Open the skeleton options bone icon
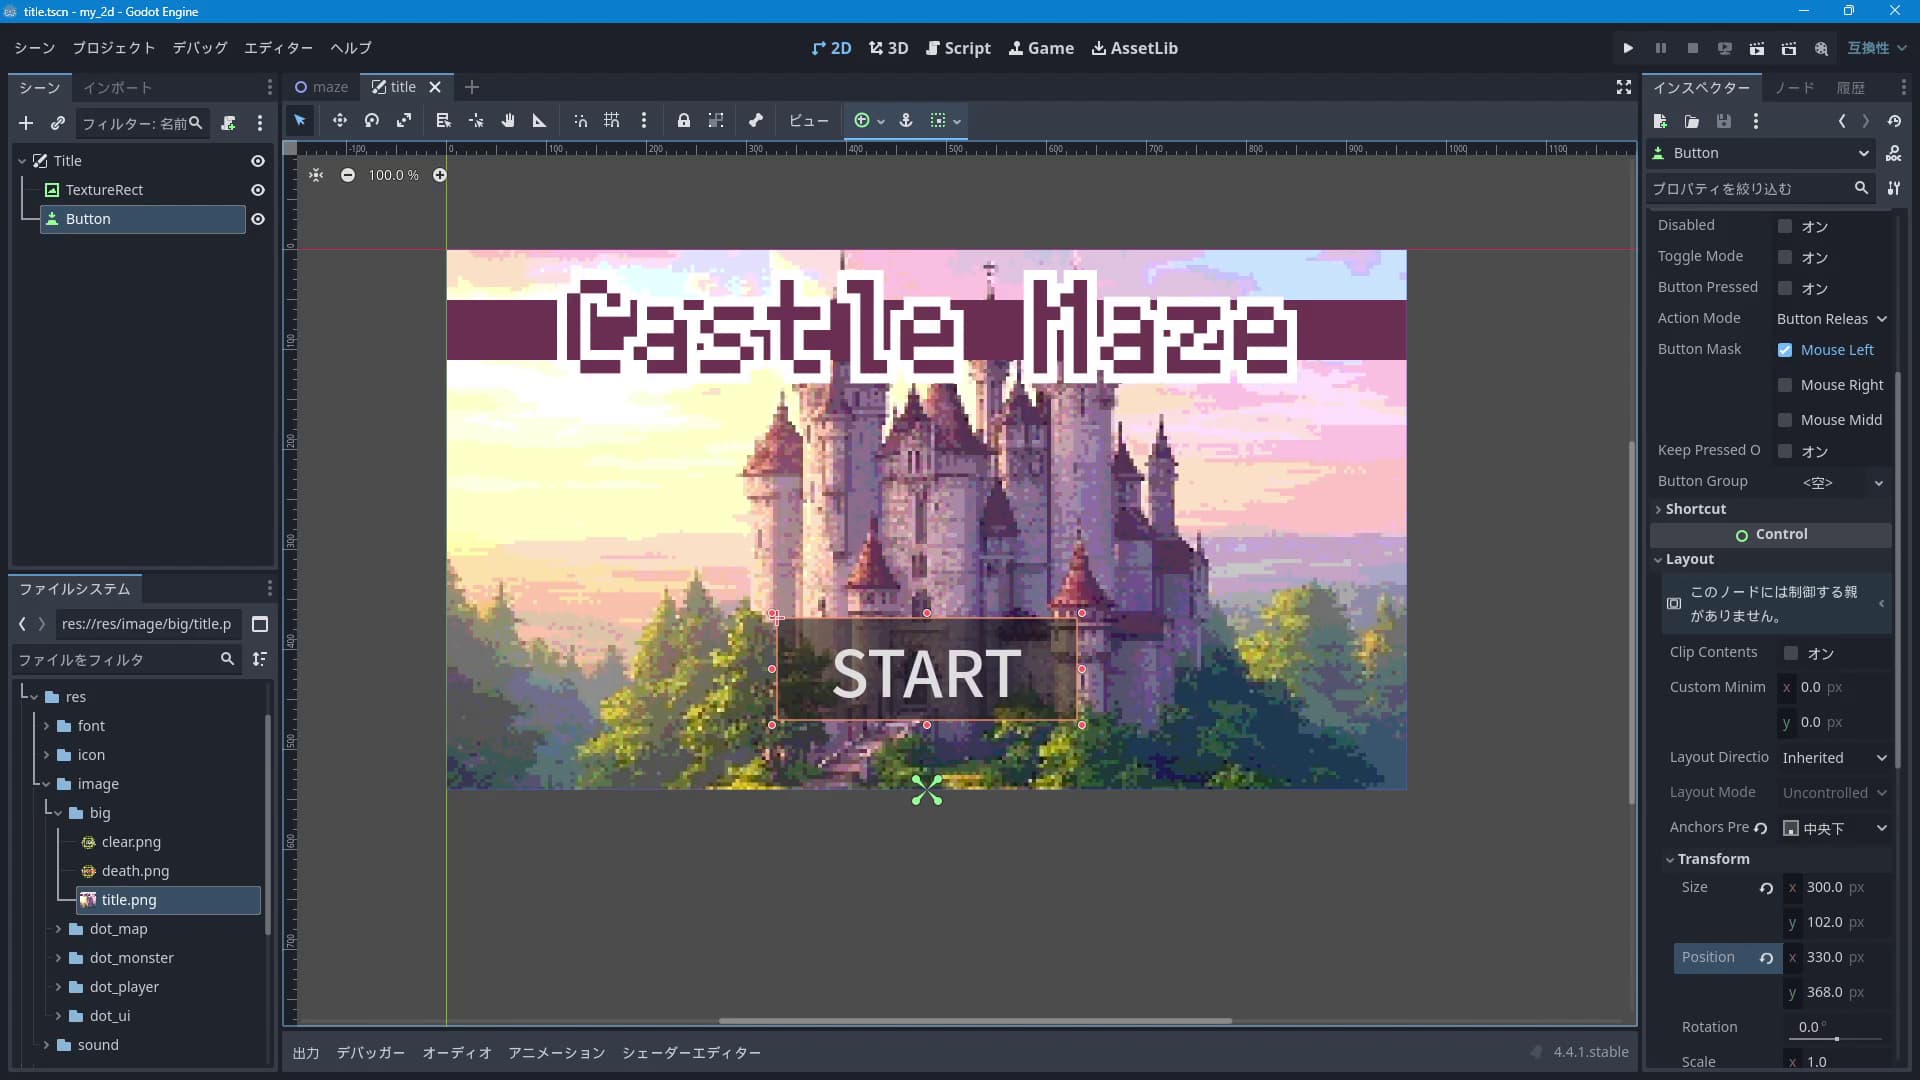The width and height of the screenshot is (1920, 1080). (756, 121)
